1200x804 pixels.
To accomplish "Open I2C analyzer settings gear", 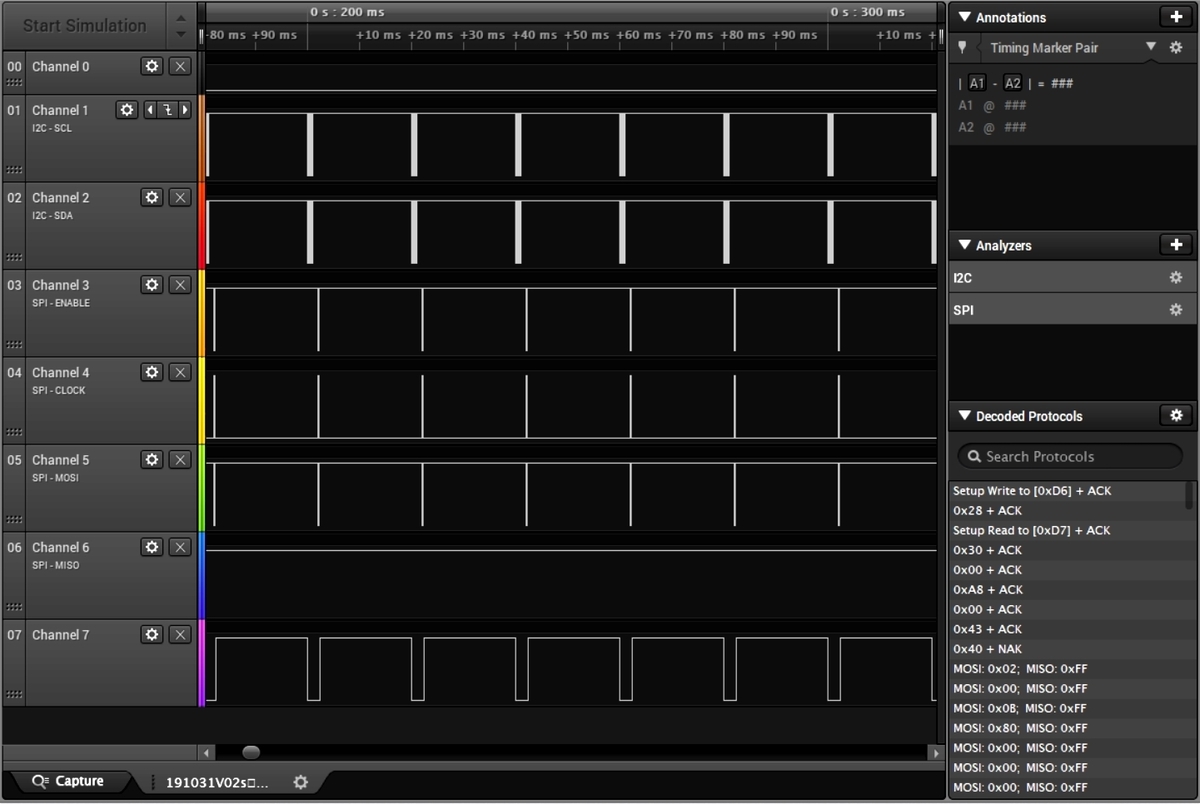I will (x=1176, y=278).
